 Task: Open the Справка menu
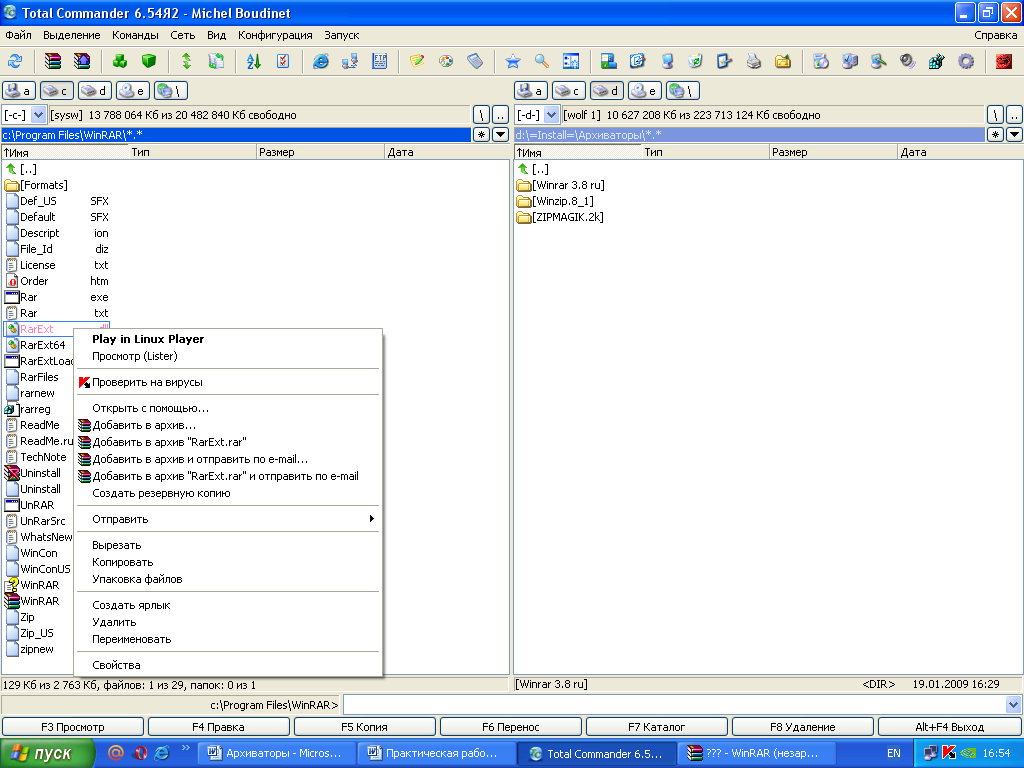(995, 35)
